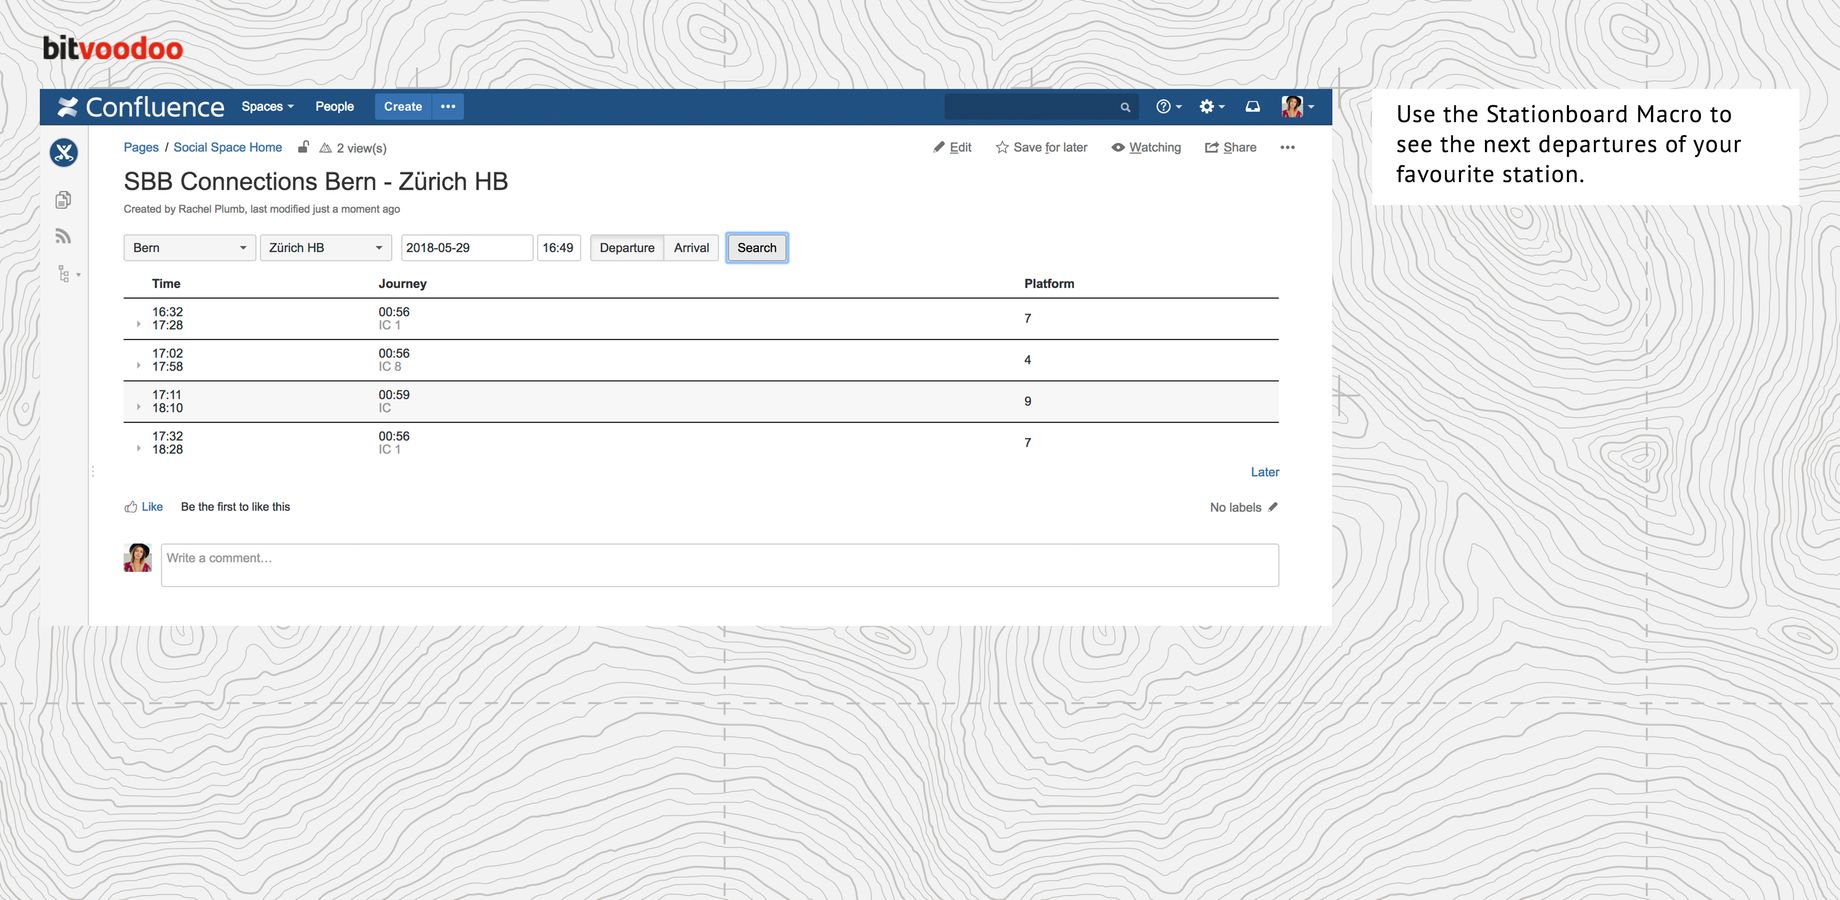
Task: Open the Spaces menu
Action: click(x=267, y=107)
